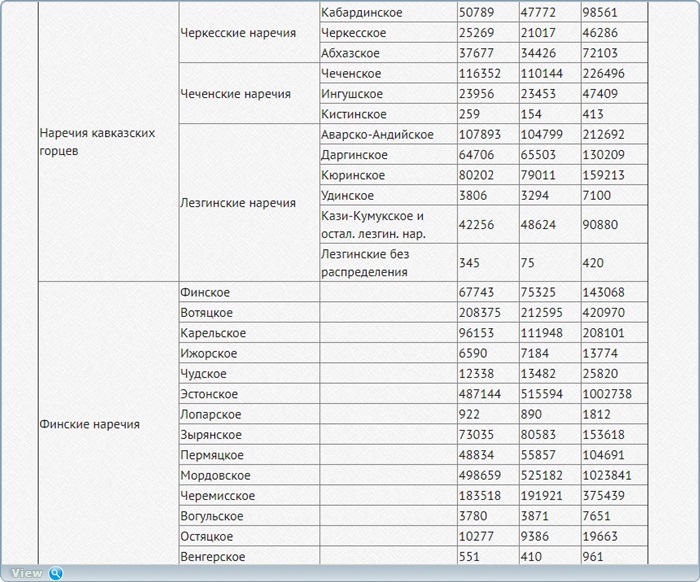Click the View label at bottom
Viewport: 700px width, 582px height.
[x=27, y=573]
